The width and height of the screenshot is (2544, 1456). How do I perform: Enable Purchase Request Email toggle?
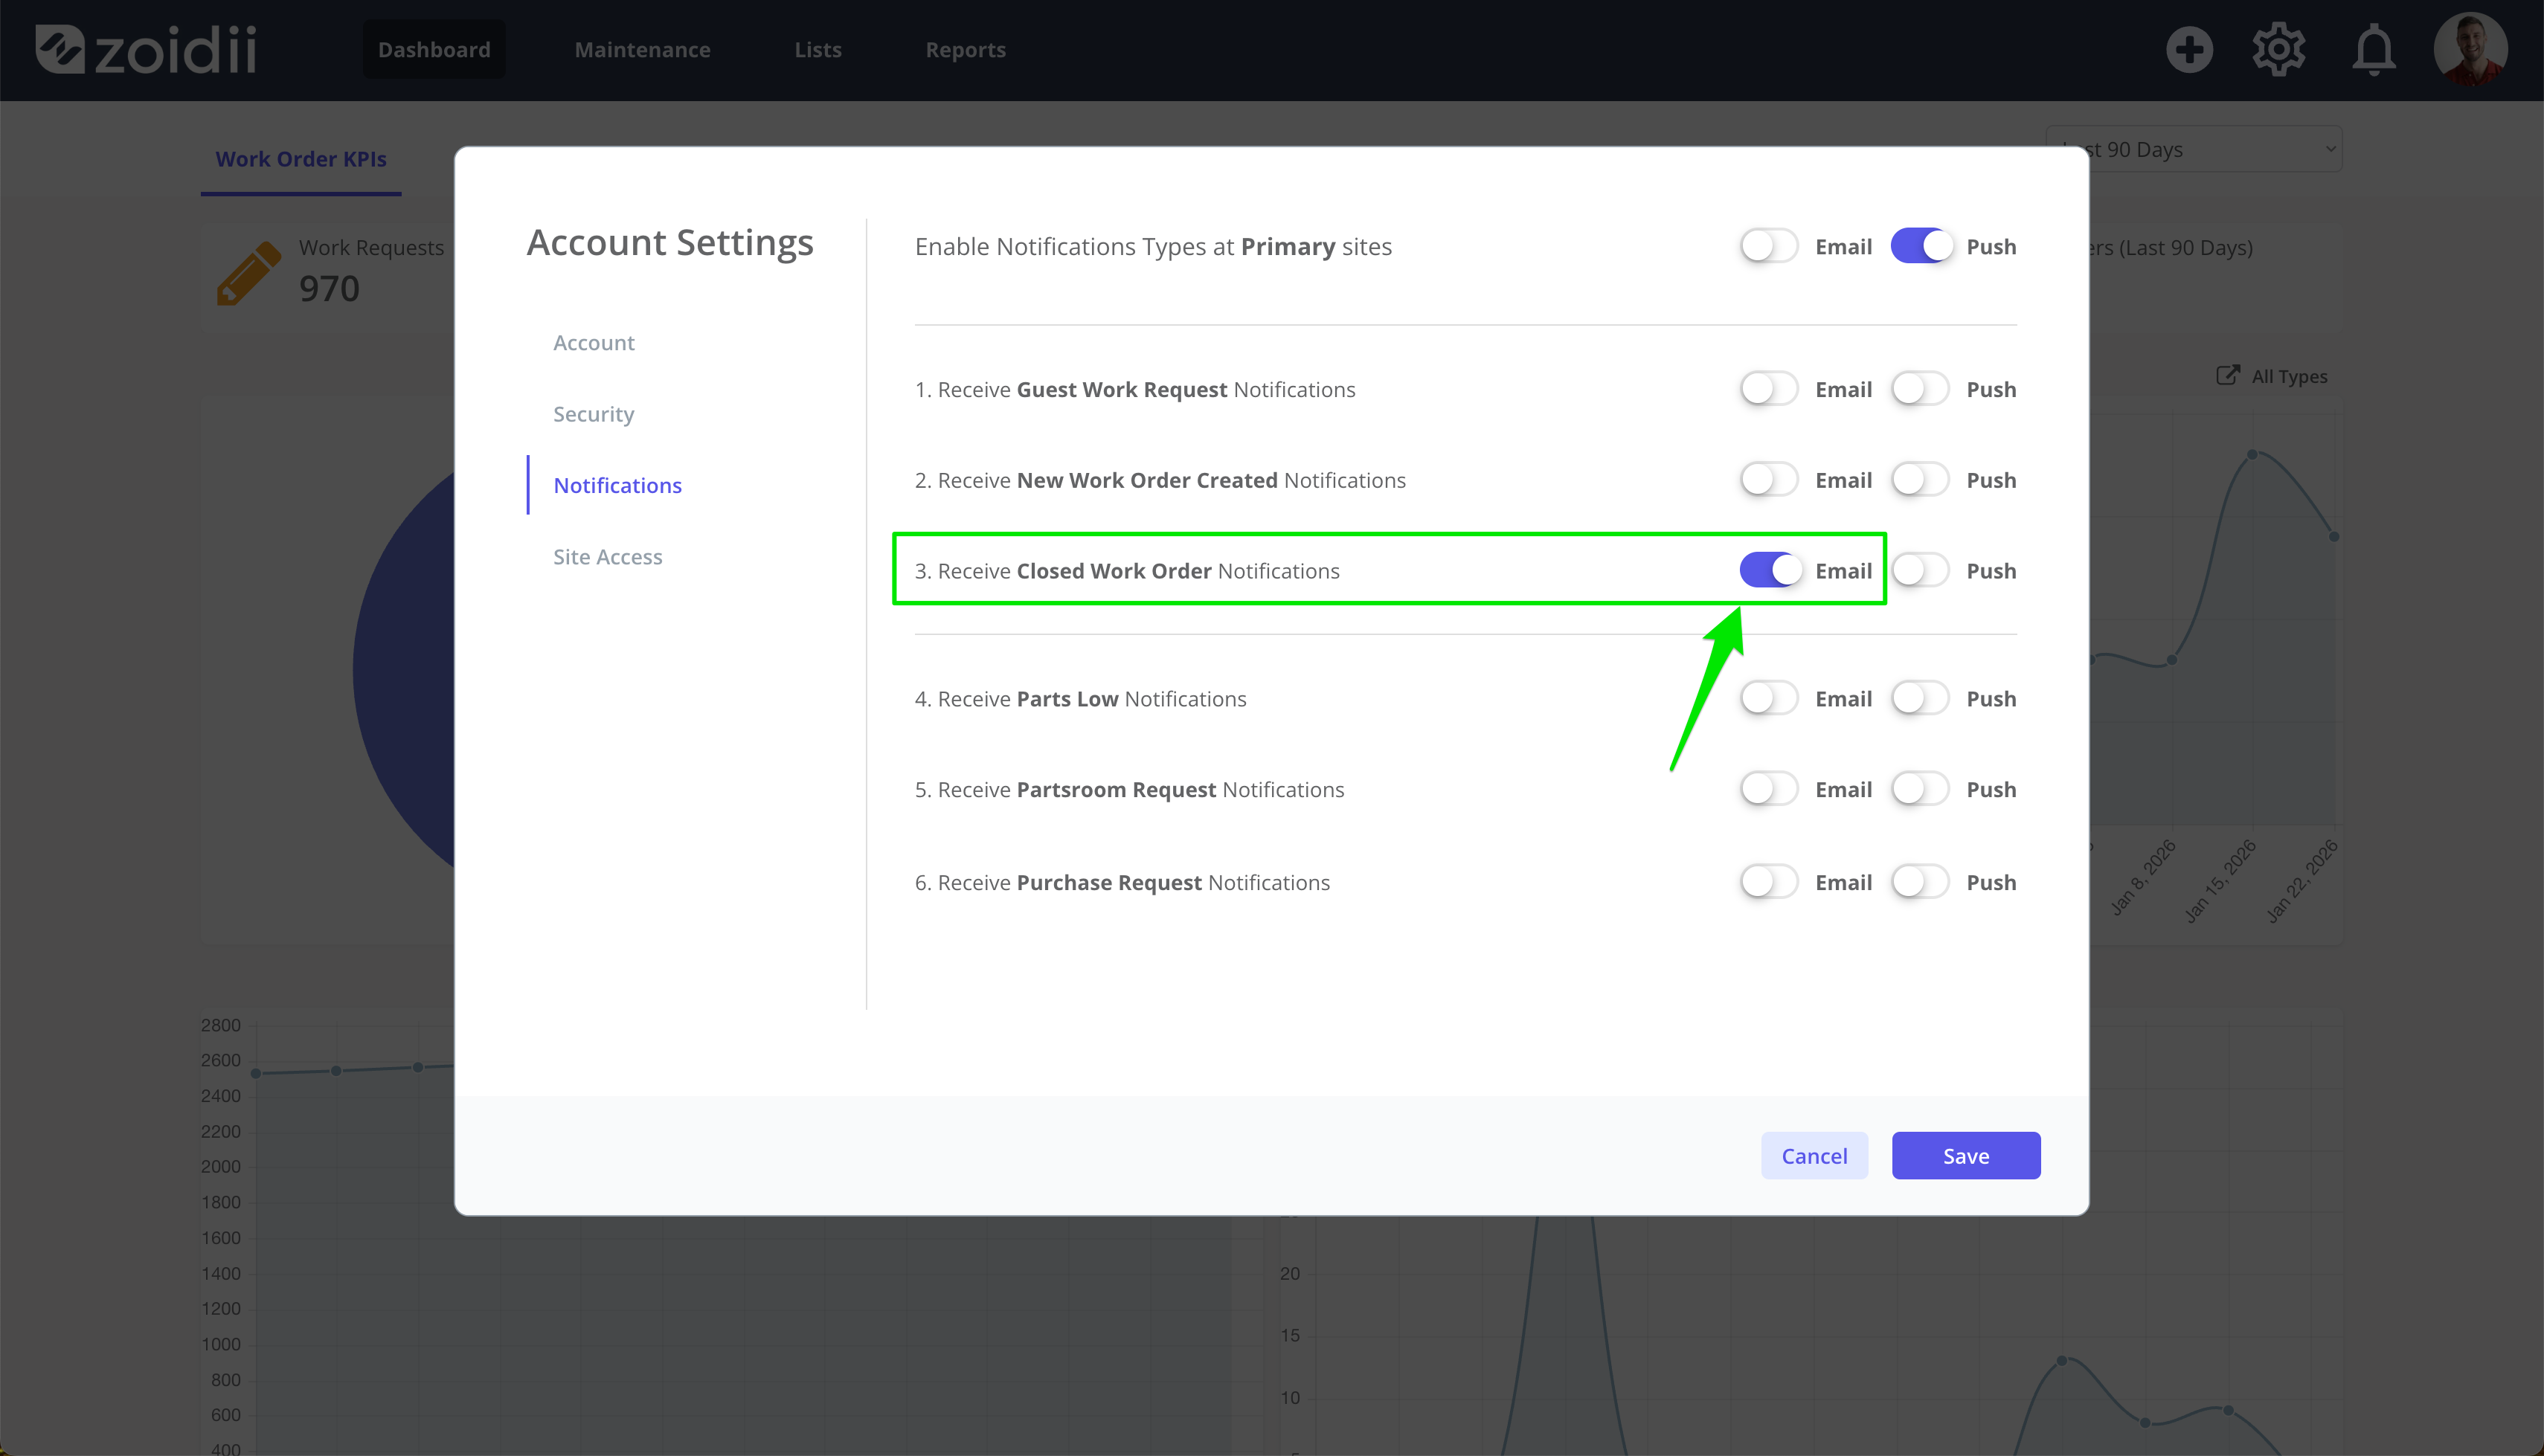coord(1769,882)
